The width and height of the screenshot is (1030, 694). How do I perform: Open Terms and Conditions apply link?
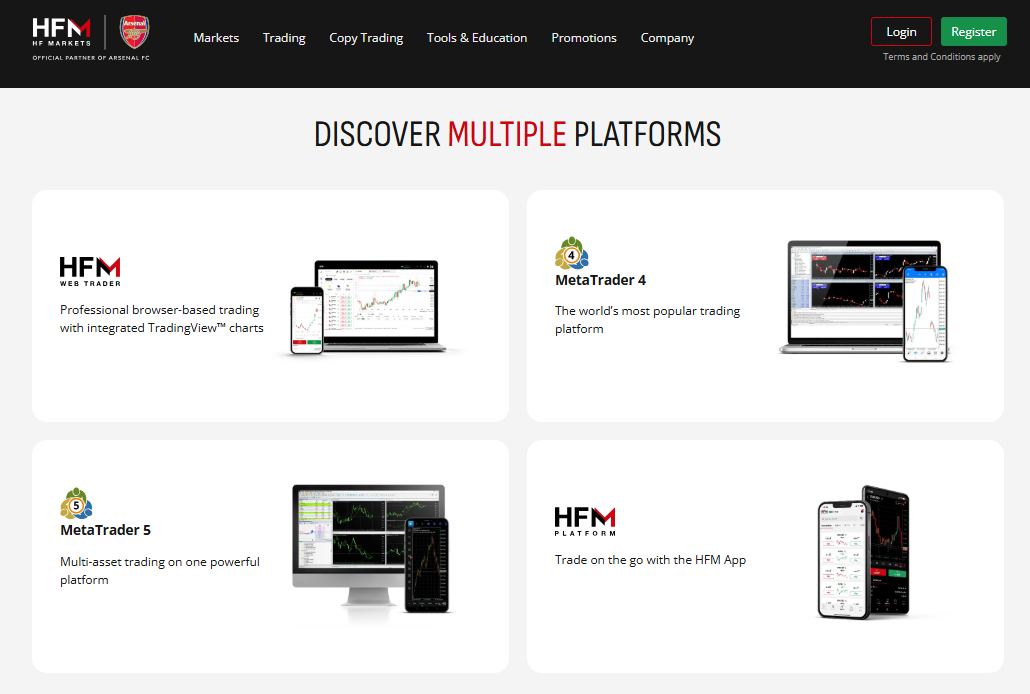click(941, 57)
